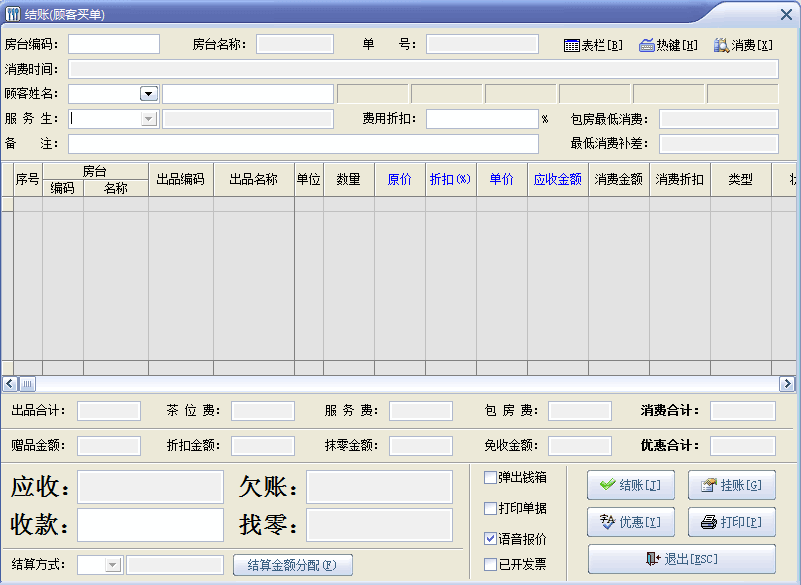The height and width of the screenshot is (585, 801).
Task: Uncheck the 语音报价 checkbox
Action: [x=490, y=538]
